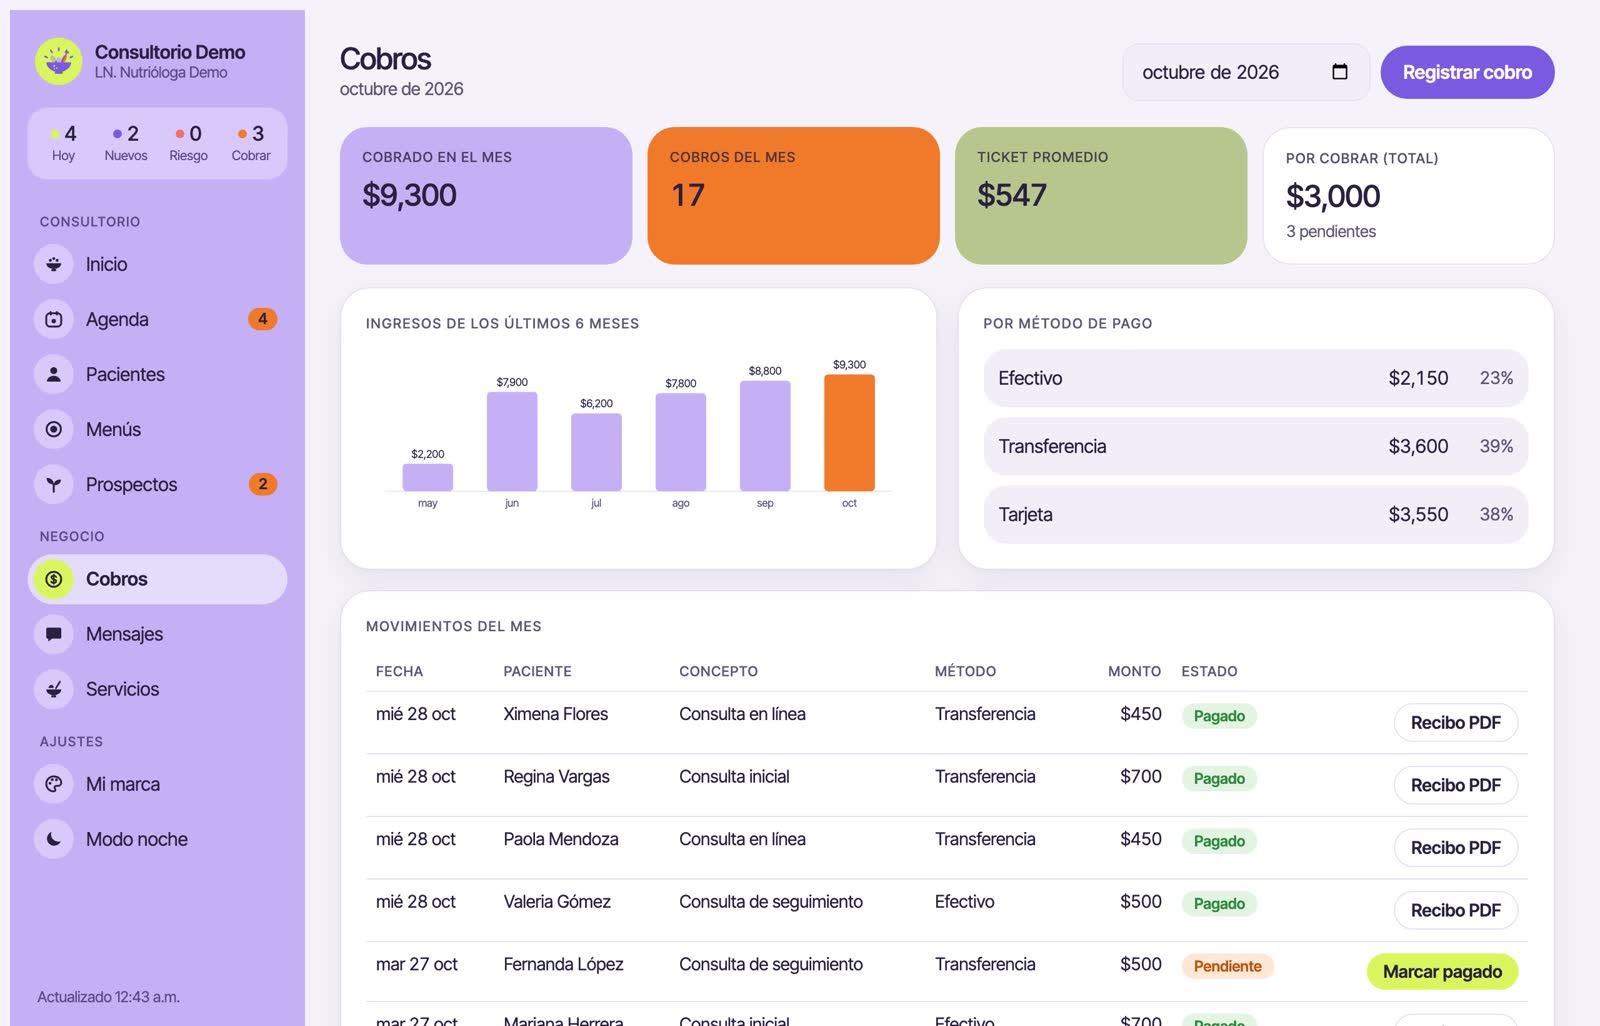Click the Por cobrar (total) card

pyautogui.click(x=1408, y=196)
